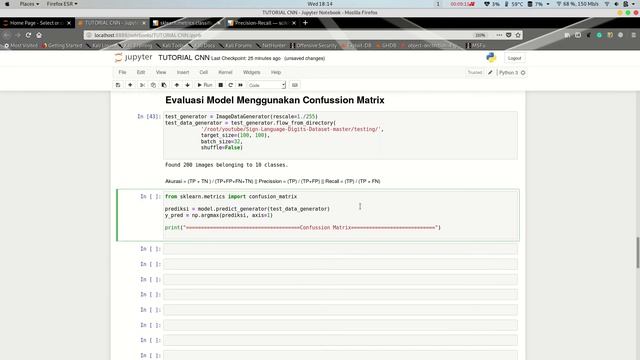Open the command palette keyboard icon
The width and height of the screenshot is (640, 360).
295,85
